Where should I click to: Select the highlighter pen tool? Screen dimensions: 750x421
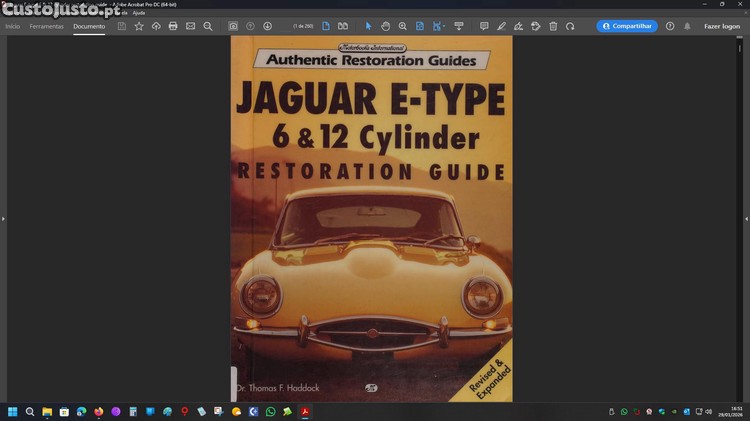tap(501, 26)
